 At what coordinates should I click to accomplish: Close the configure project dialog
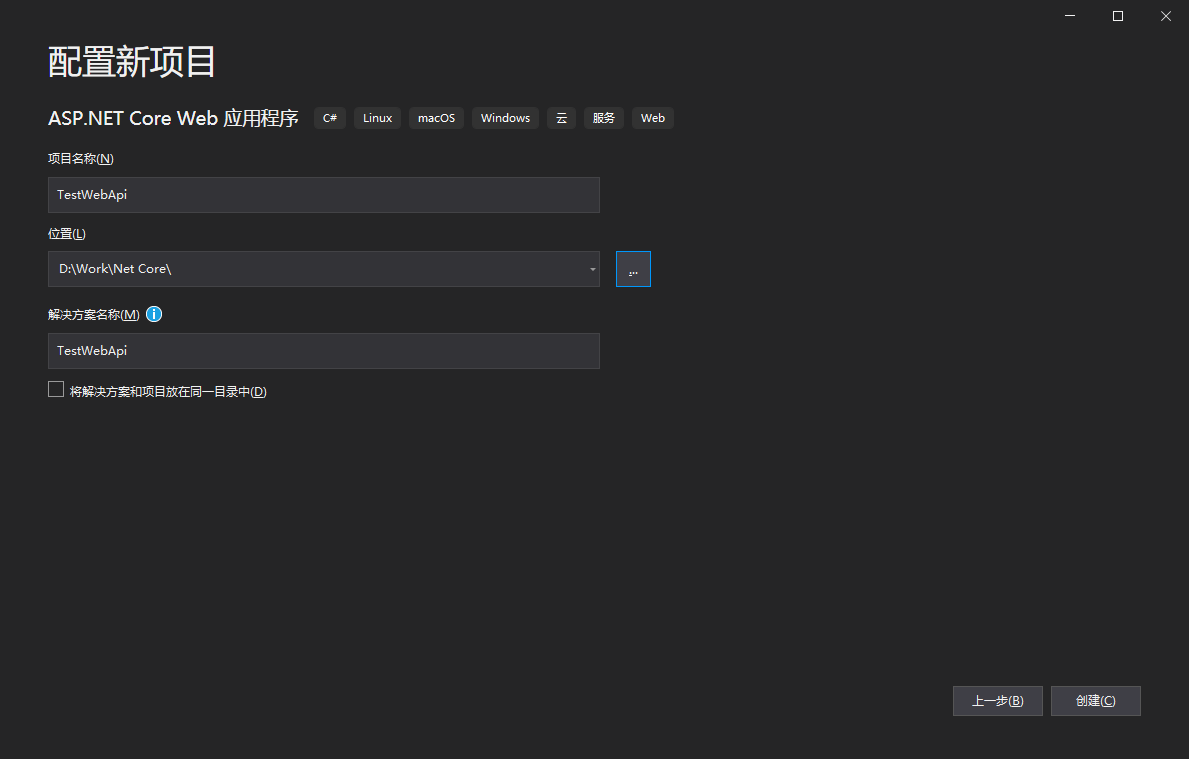point(1165,16)
